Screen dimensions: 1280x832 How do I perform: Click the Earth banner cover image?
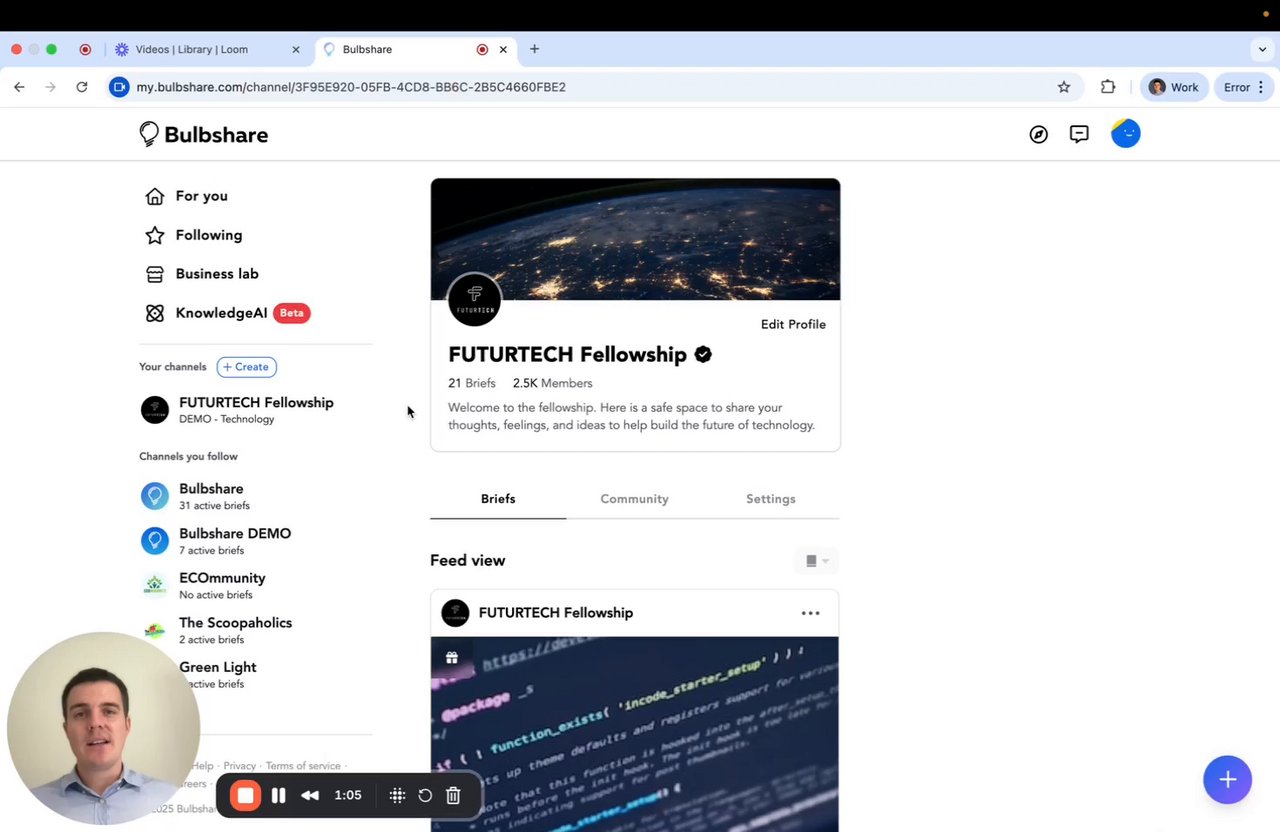coord(635,239)
